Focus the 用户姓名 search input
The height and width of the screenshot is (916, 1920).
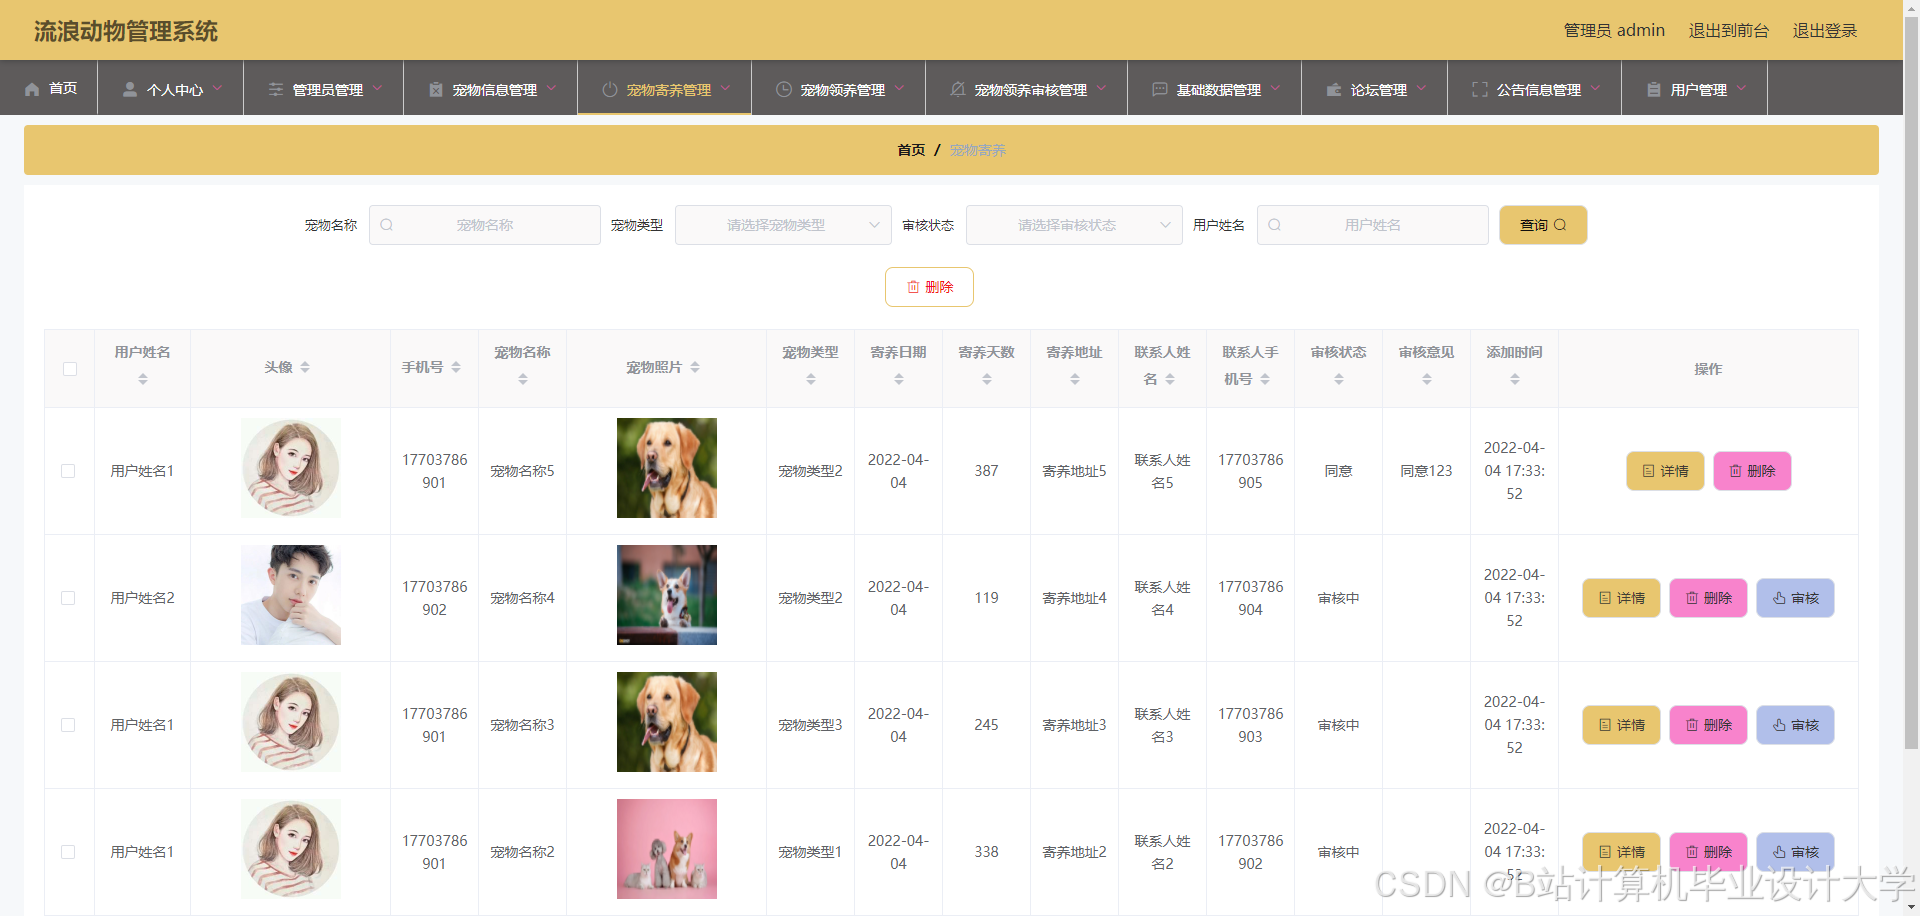(x=1373, y=225)
